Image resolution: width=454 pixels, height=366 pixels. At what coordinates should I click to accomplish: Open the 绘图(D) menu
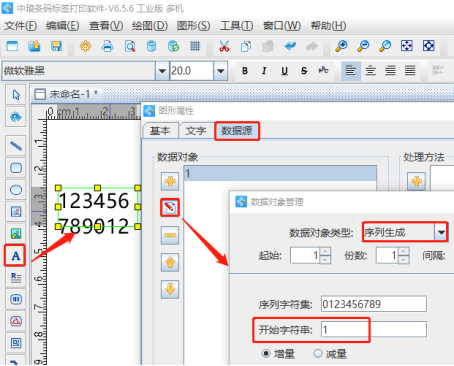(x=150, y=26)
